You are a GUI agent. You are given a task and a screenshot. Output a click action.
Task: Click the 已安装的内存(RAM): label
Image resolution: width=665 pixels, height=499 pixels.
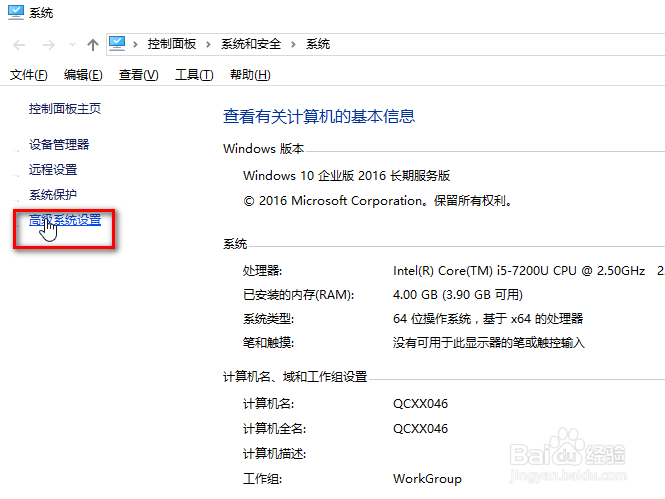(x=298, y=295)
